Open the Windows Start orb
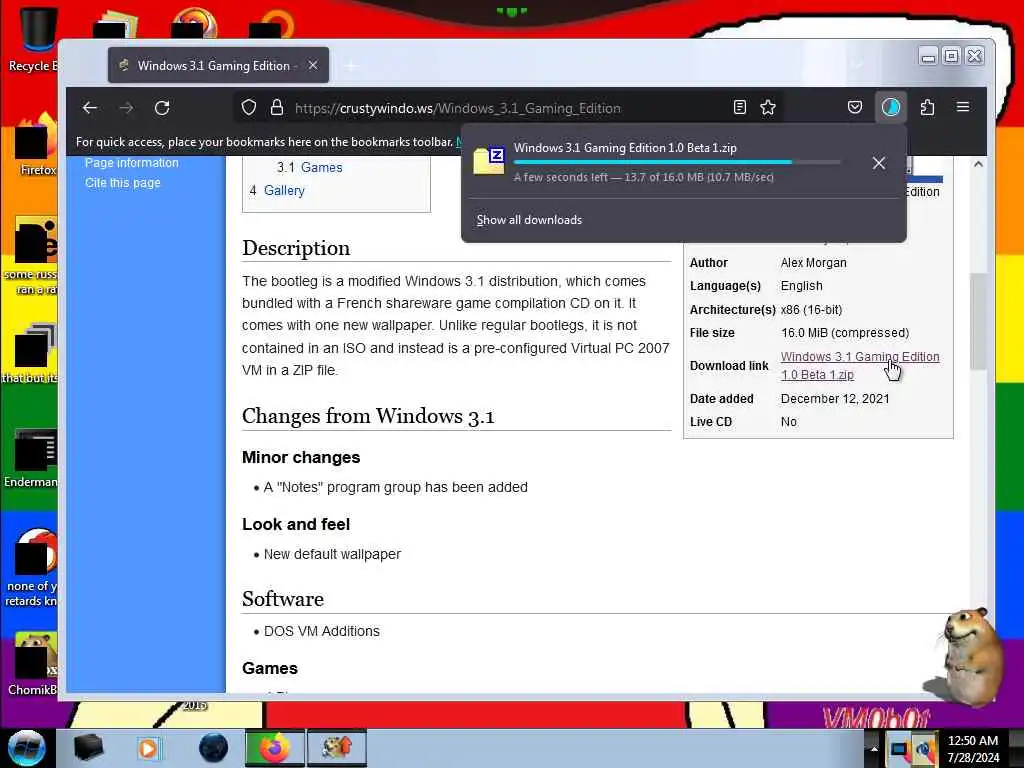Screen dimensions: 1024x768 click(26, 748)
